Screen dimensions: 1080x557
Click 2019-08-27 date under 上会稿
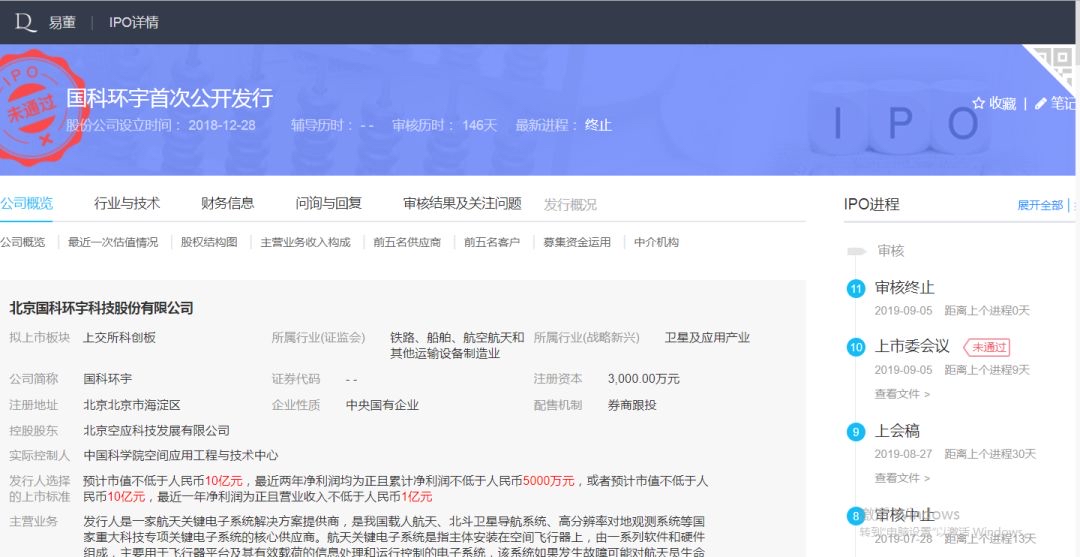[903, 454]
